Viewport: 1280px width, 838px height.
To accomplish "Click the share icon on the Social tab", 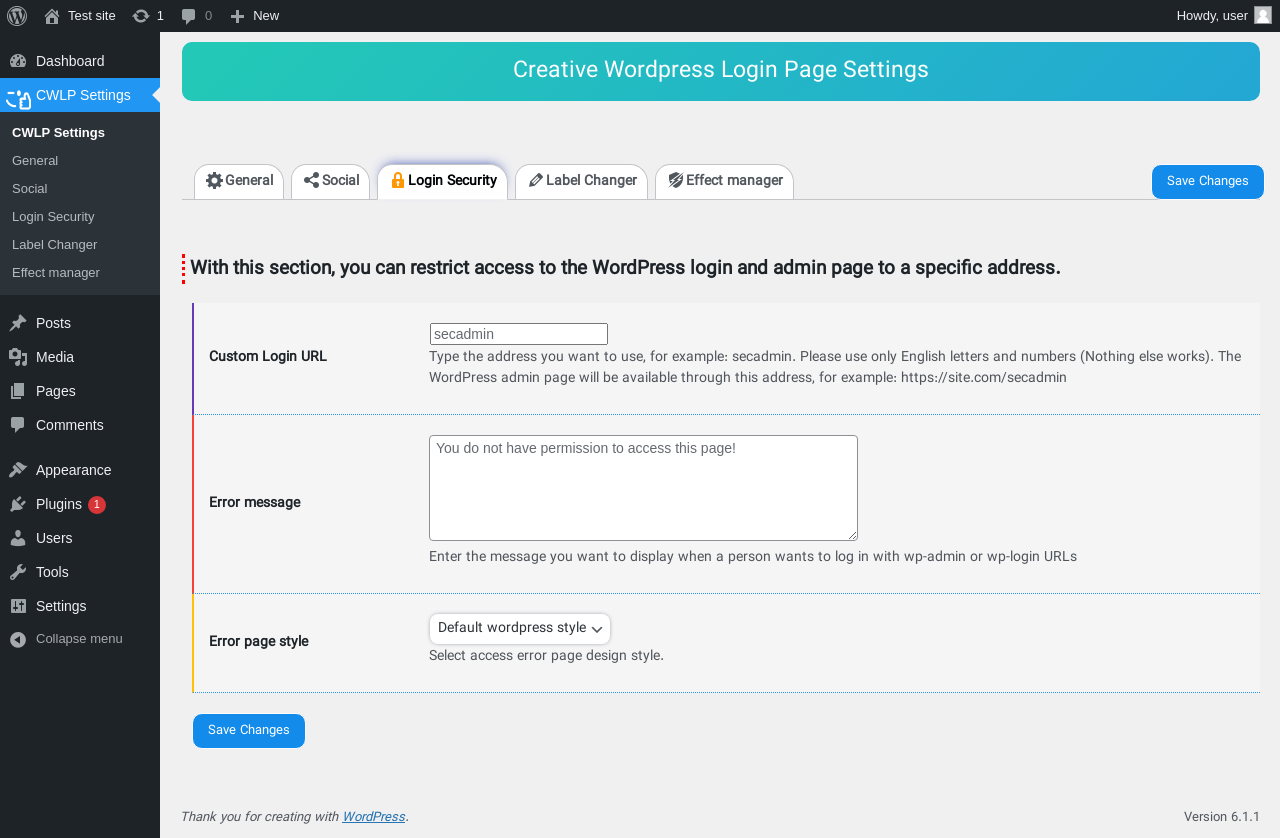I will point(311,180).
